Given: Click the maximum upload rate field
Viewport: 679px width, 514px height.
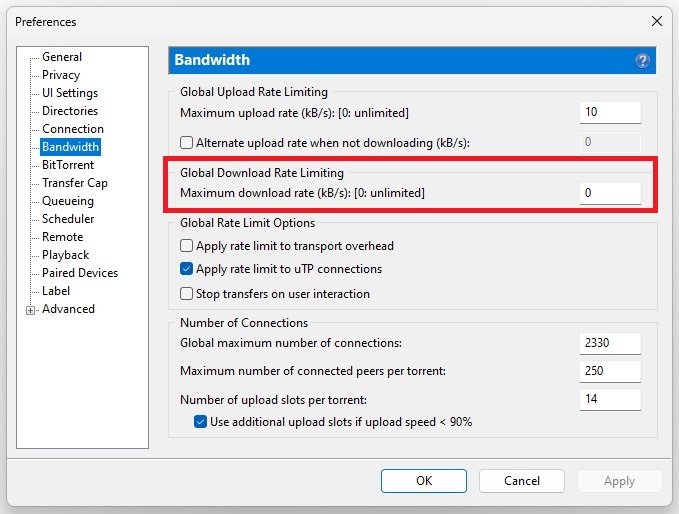Looking at the screenshot, I should [x=610, y=112].
